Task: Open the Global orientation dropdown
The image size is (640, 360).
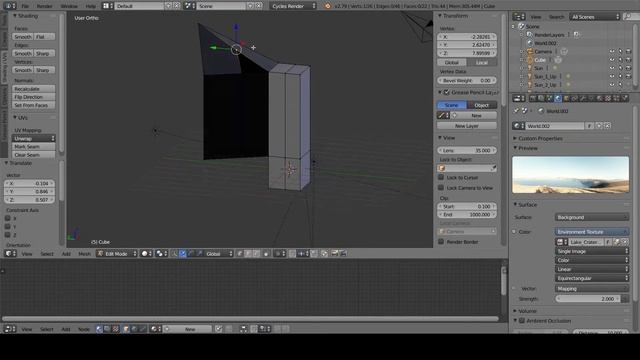Action: coord(218,254)
